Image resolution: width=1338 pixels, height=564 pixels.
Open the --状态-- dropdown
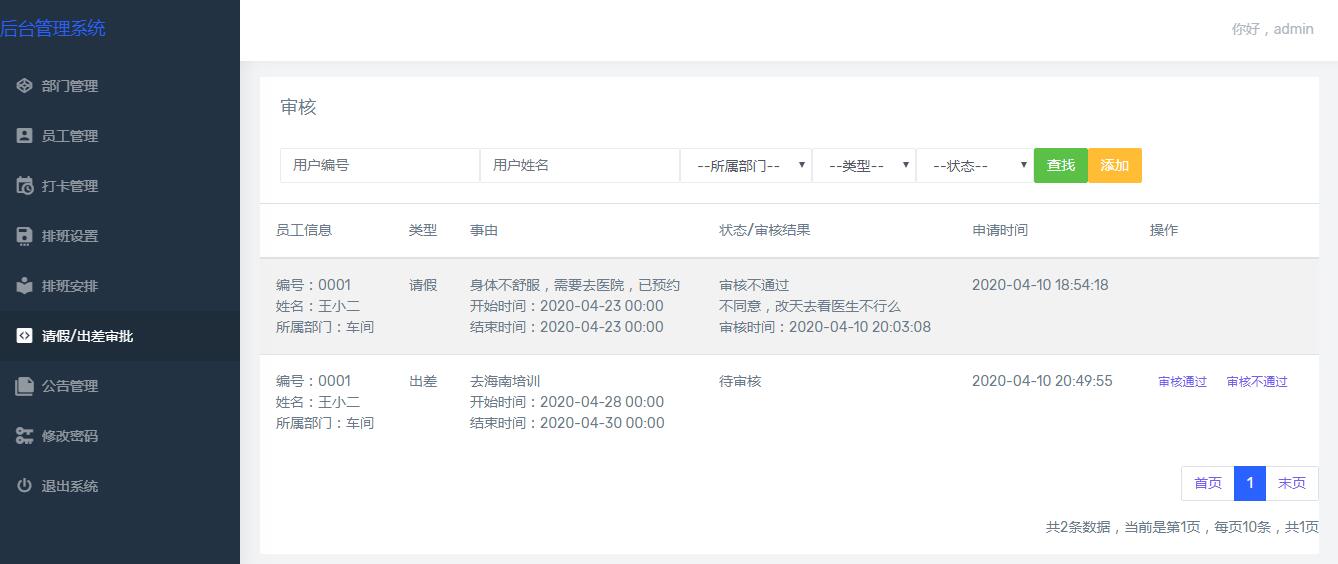pos(975,165)
